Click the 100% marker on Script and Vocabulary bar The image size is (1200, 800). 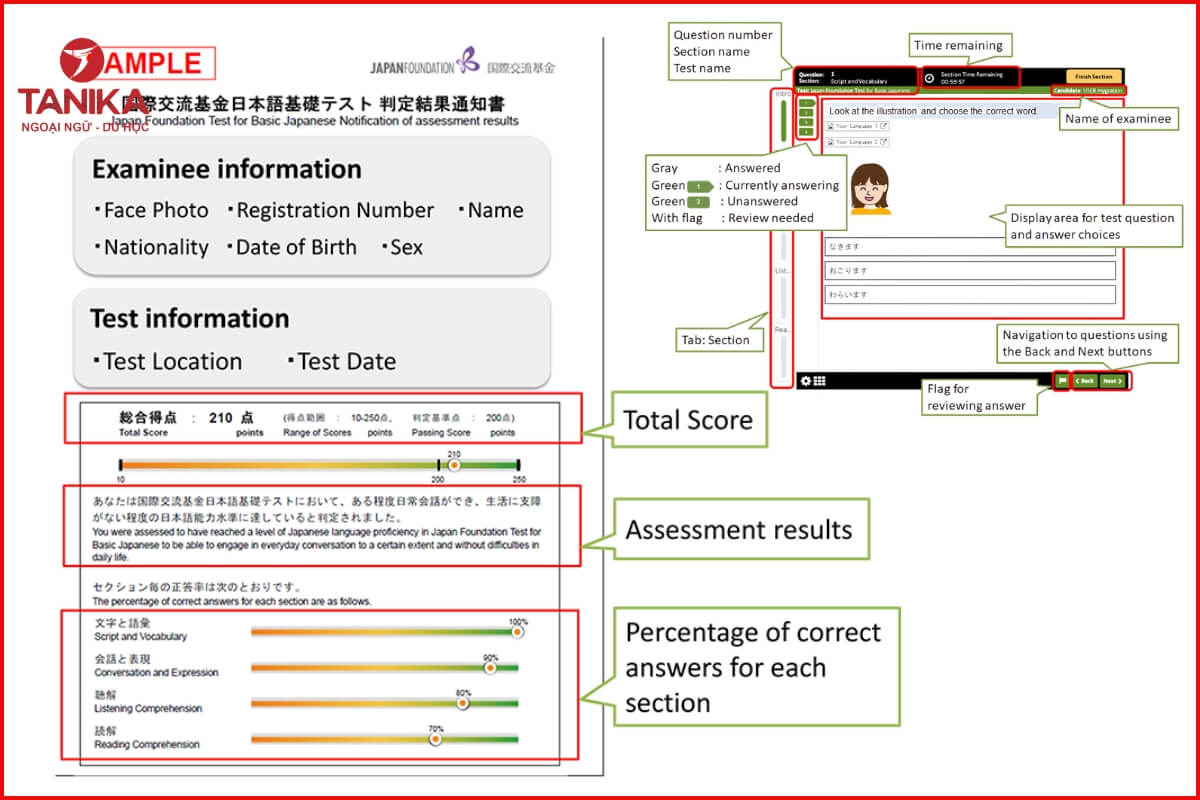tap(517, 632)
